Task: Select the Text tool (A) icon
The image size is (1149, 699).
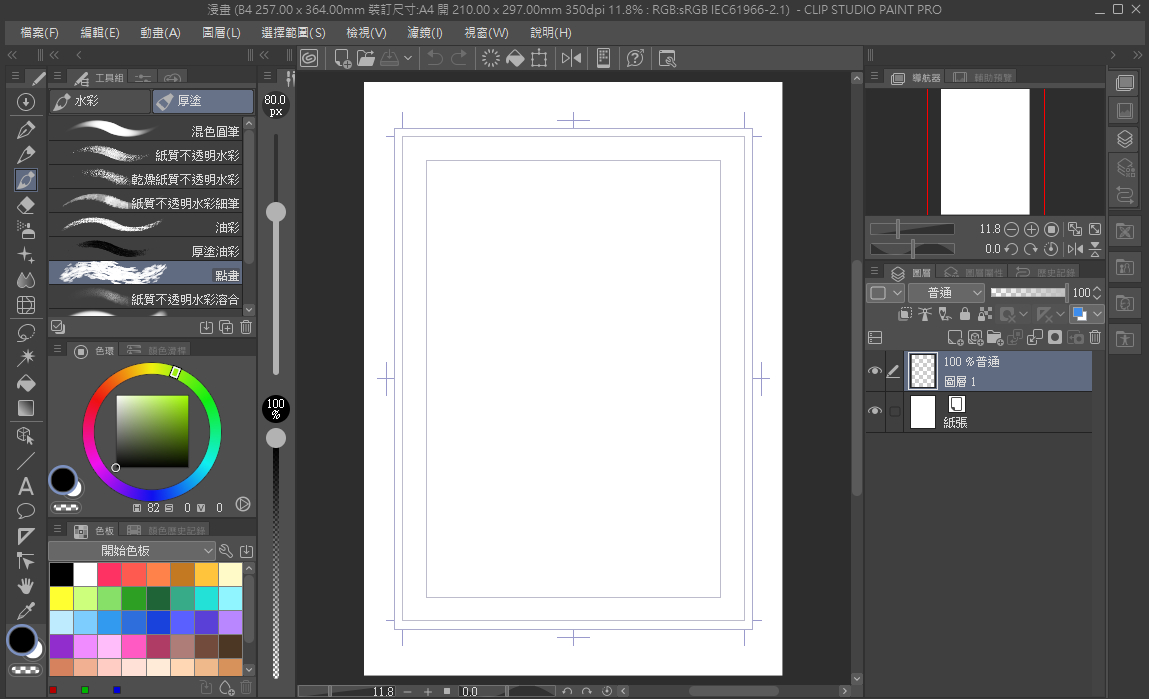Action: click(x=26, y=487)
